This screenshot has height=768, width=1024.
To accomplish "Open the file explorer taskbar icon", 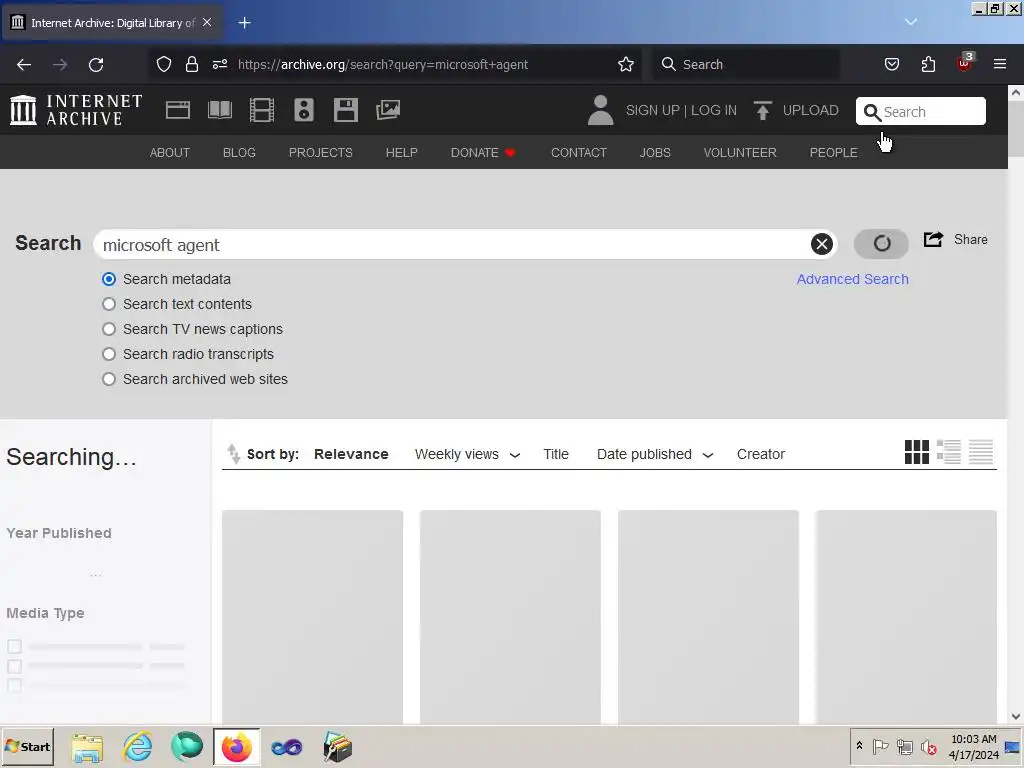I will click(x=88, y=747).
